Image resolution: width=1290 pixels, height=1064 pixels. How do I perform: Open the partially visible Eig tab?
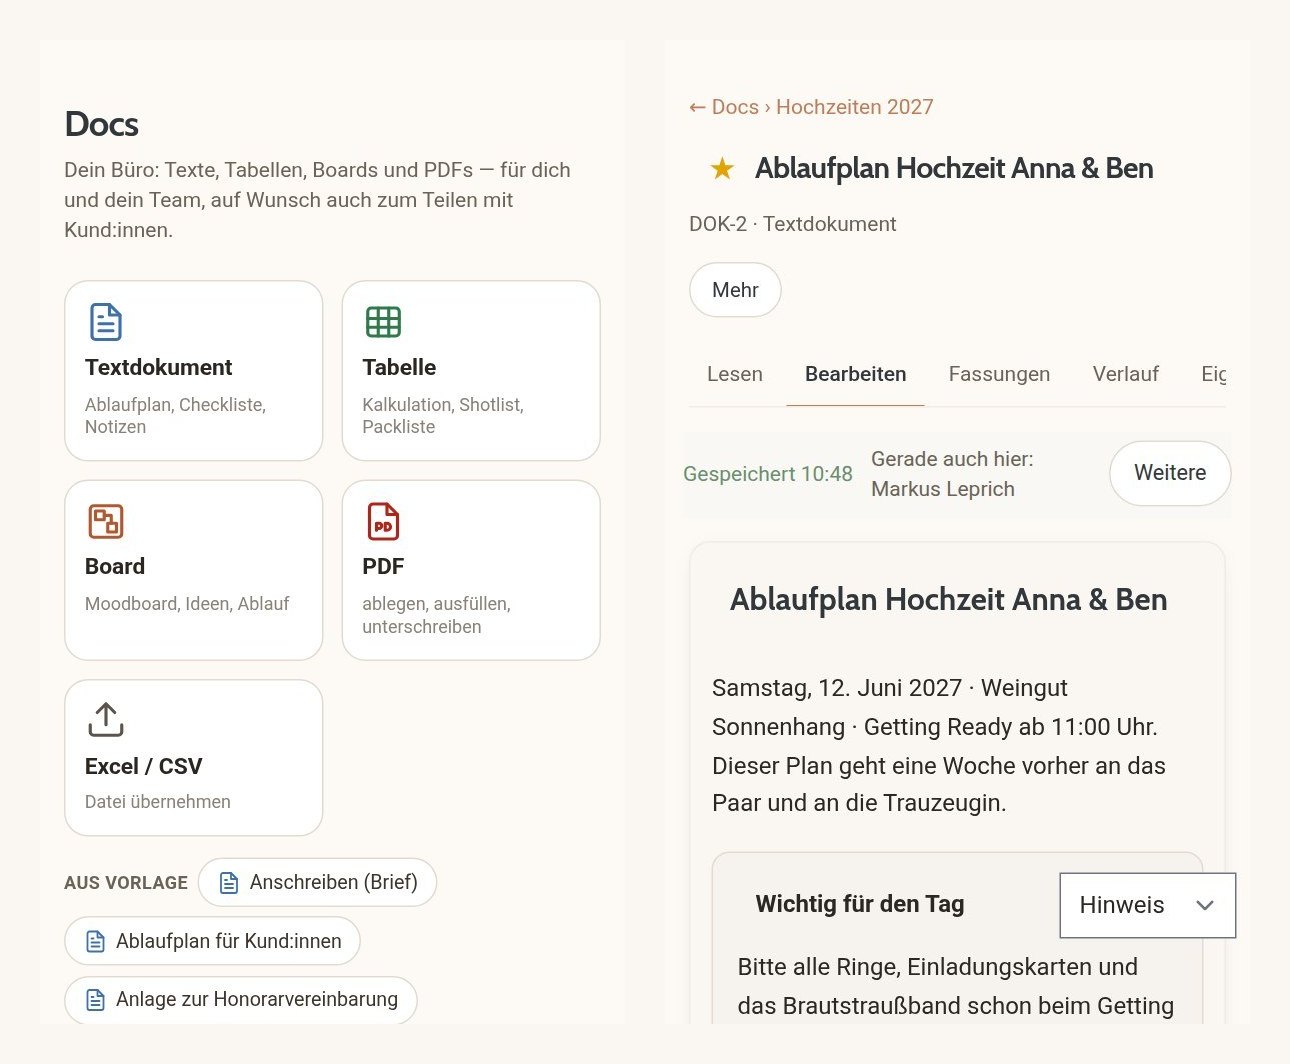coord(1213,374)
